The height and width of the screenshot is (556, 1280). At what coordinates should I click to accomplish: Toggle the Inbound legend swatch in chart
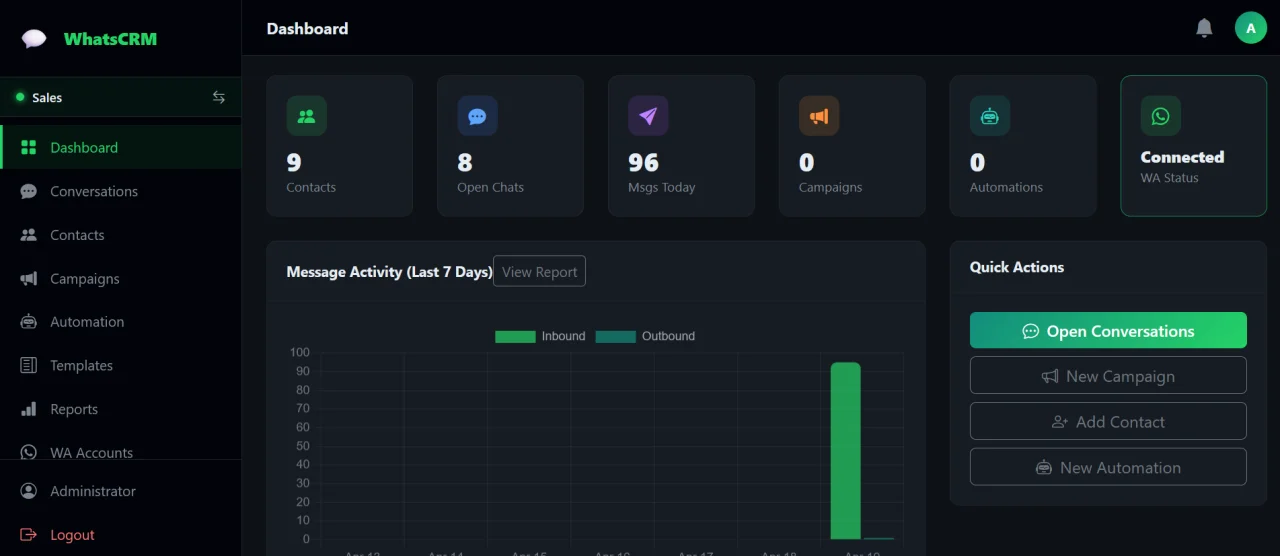click(515, 336)
